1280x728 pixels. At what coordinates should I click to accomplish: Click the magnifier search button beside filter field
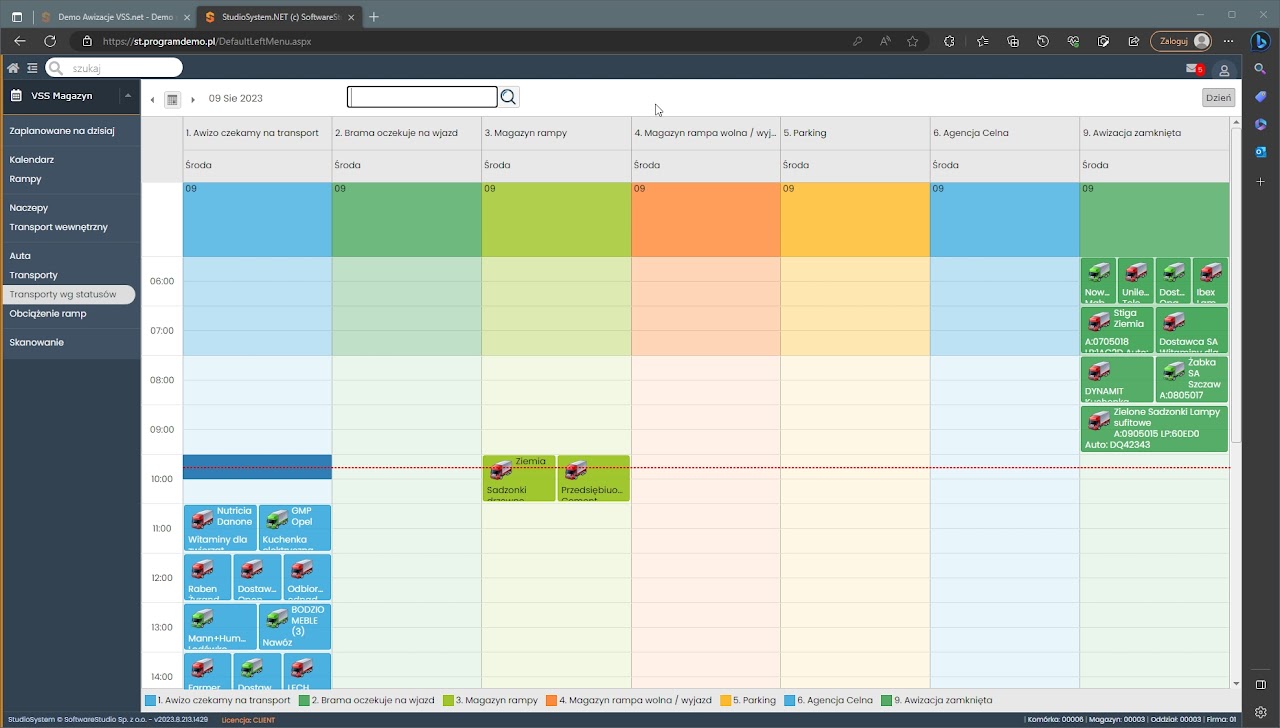(509, 97)
